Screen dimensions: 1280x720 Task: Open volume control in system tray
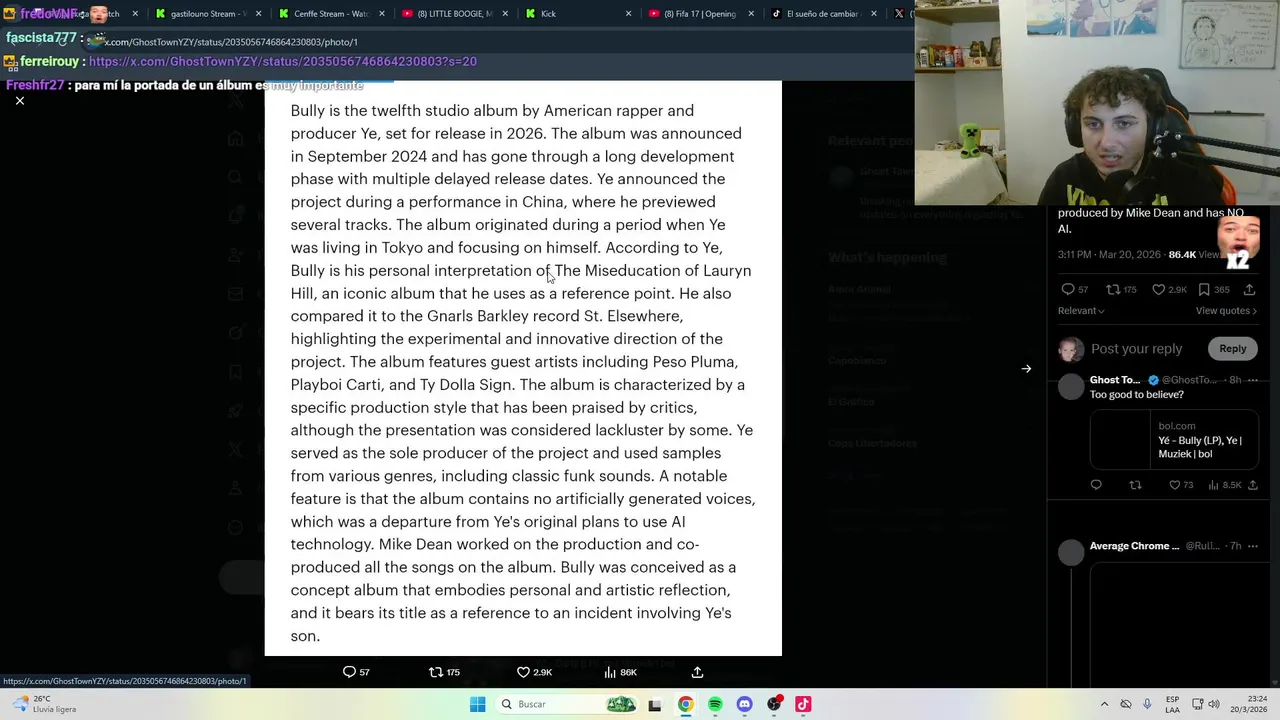1214,704
